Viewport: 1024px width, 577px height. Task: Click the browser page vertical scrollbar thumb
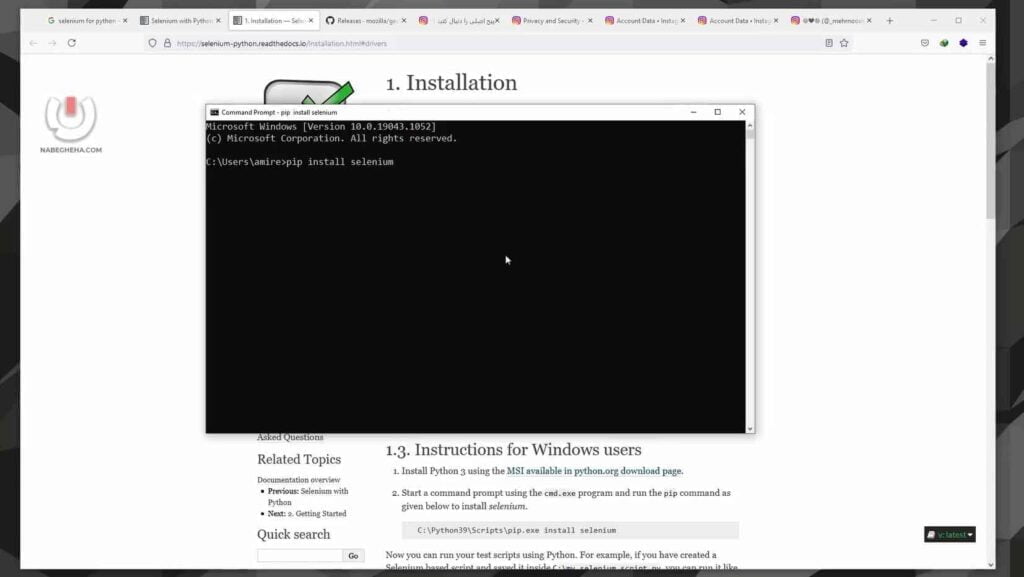(991, 141)
